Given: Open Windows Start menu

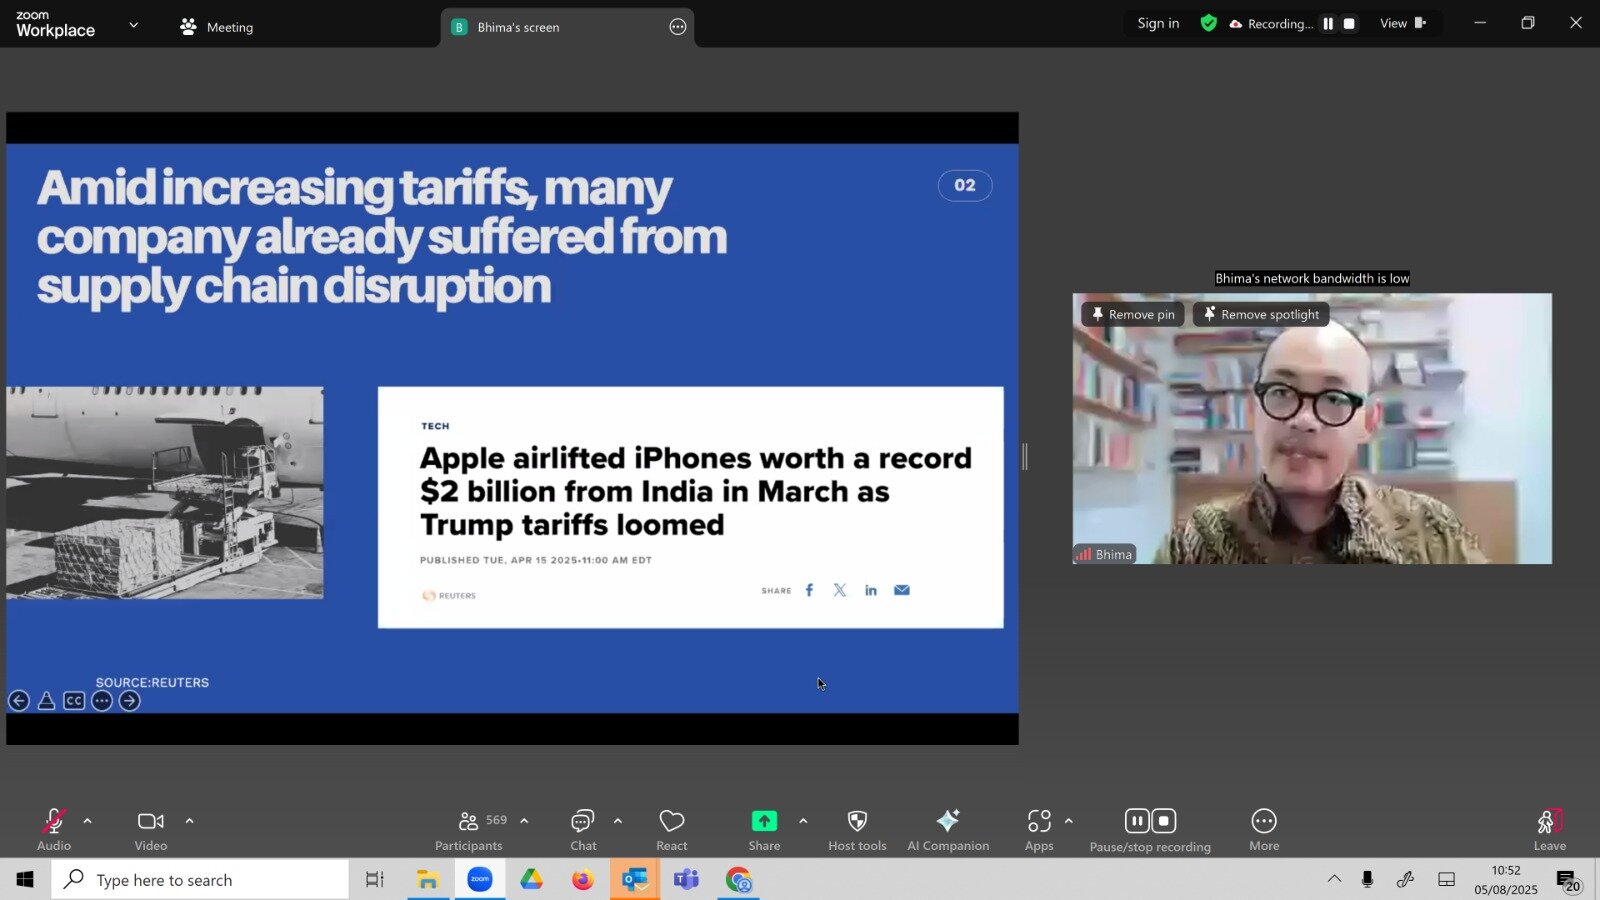Looking at the screenshot, I should point(25,880).
